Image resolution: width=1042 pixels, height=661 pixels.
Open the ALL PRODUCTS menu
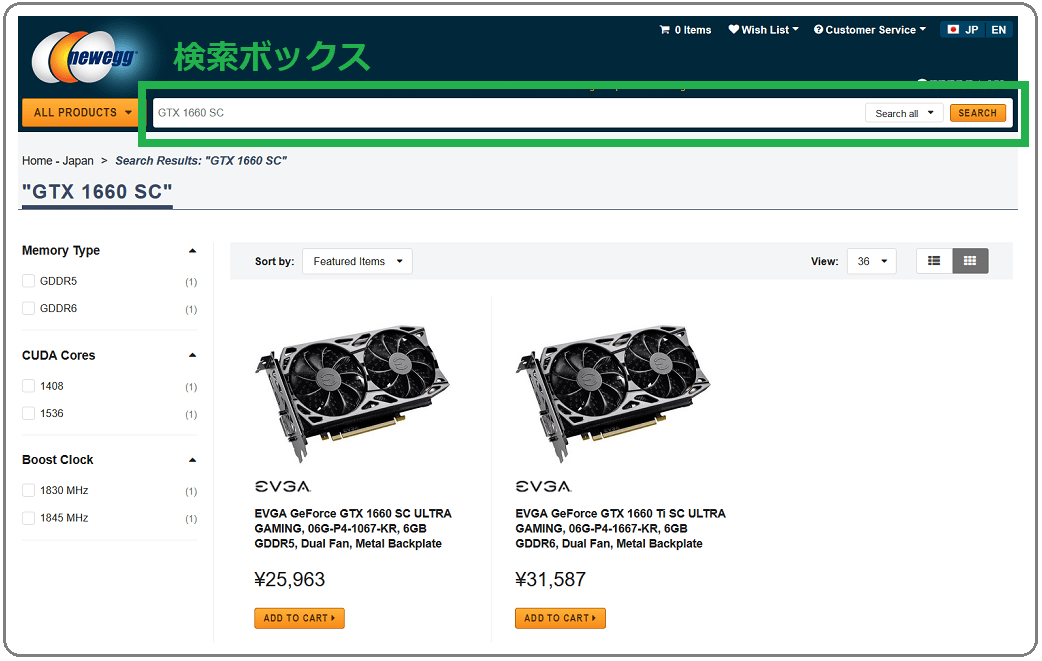(x=82, y=112)
